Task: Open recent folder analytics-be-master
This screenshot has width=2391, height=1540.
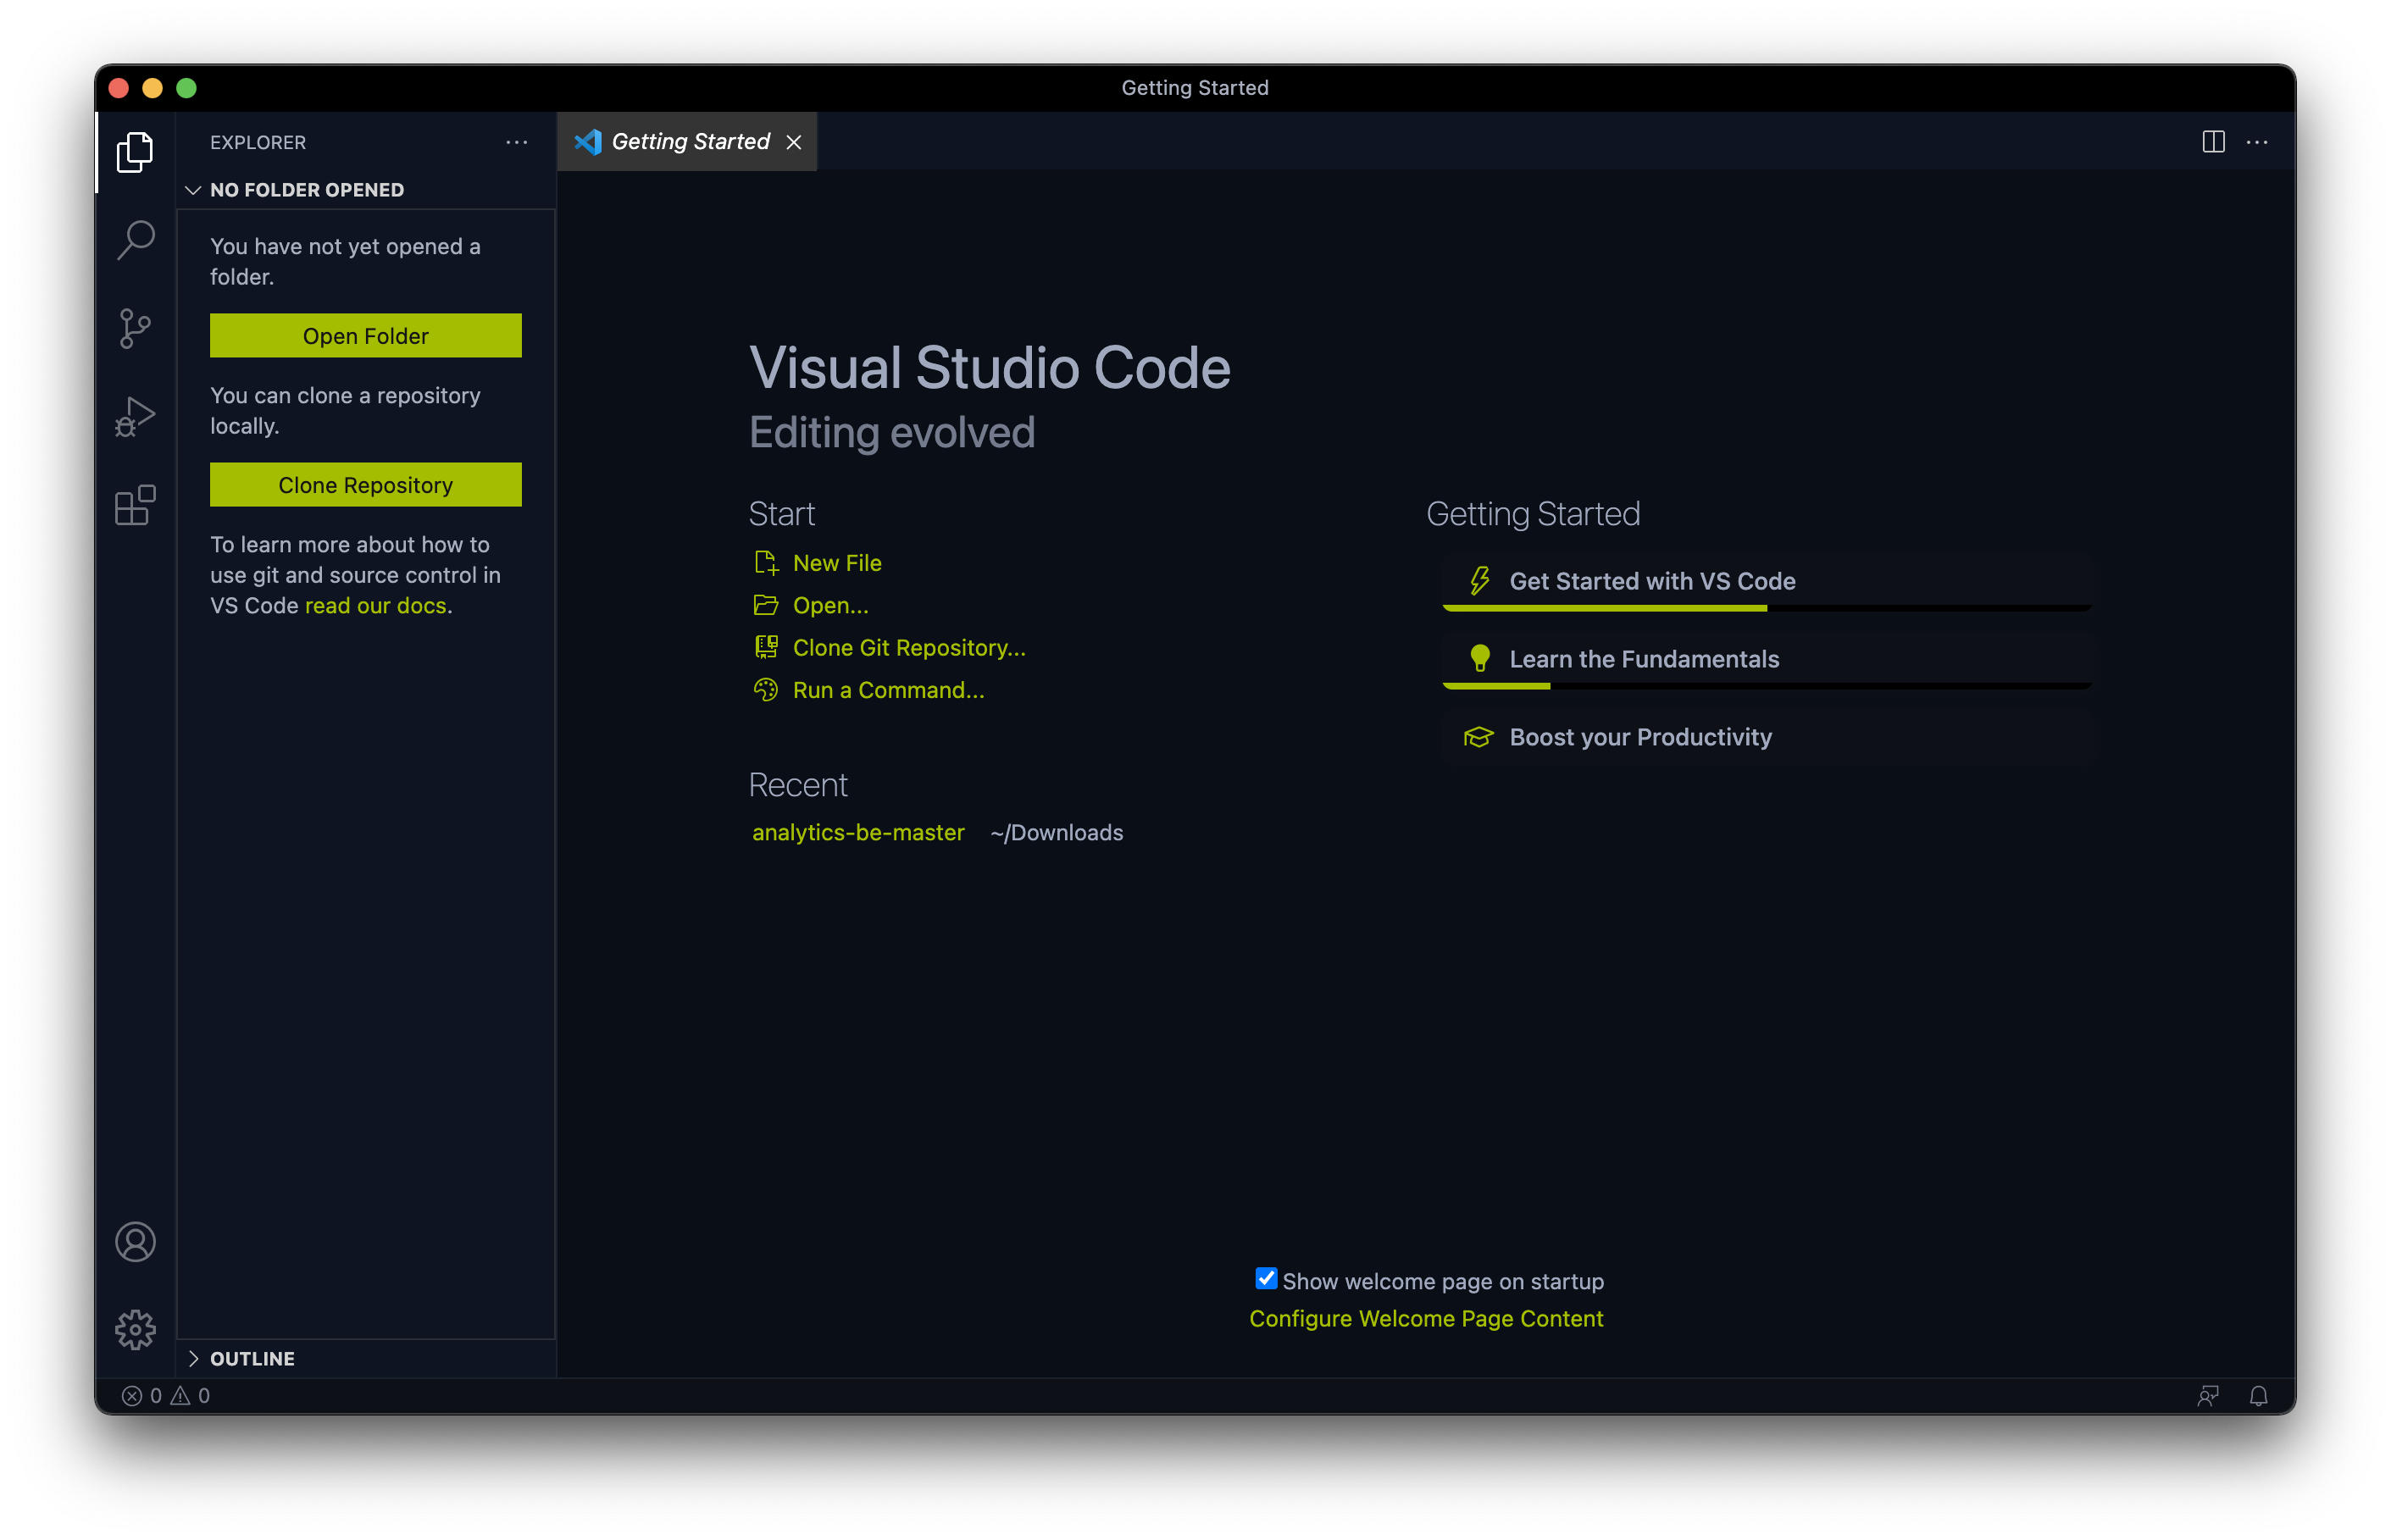Action: click(x=858, y=833)
